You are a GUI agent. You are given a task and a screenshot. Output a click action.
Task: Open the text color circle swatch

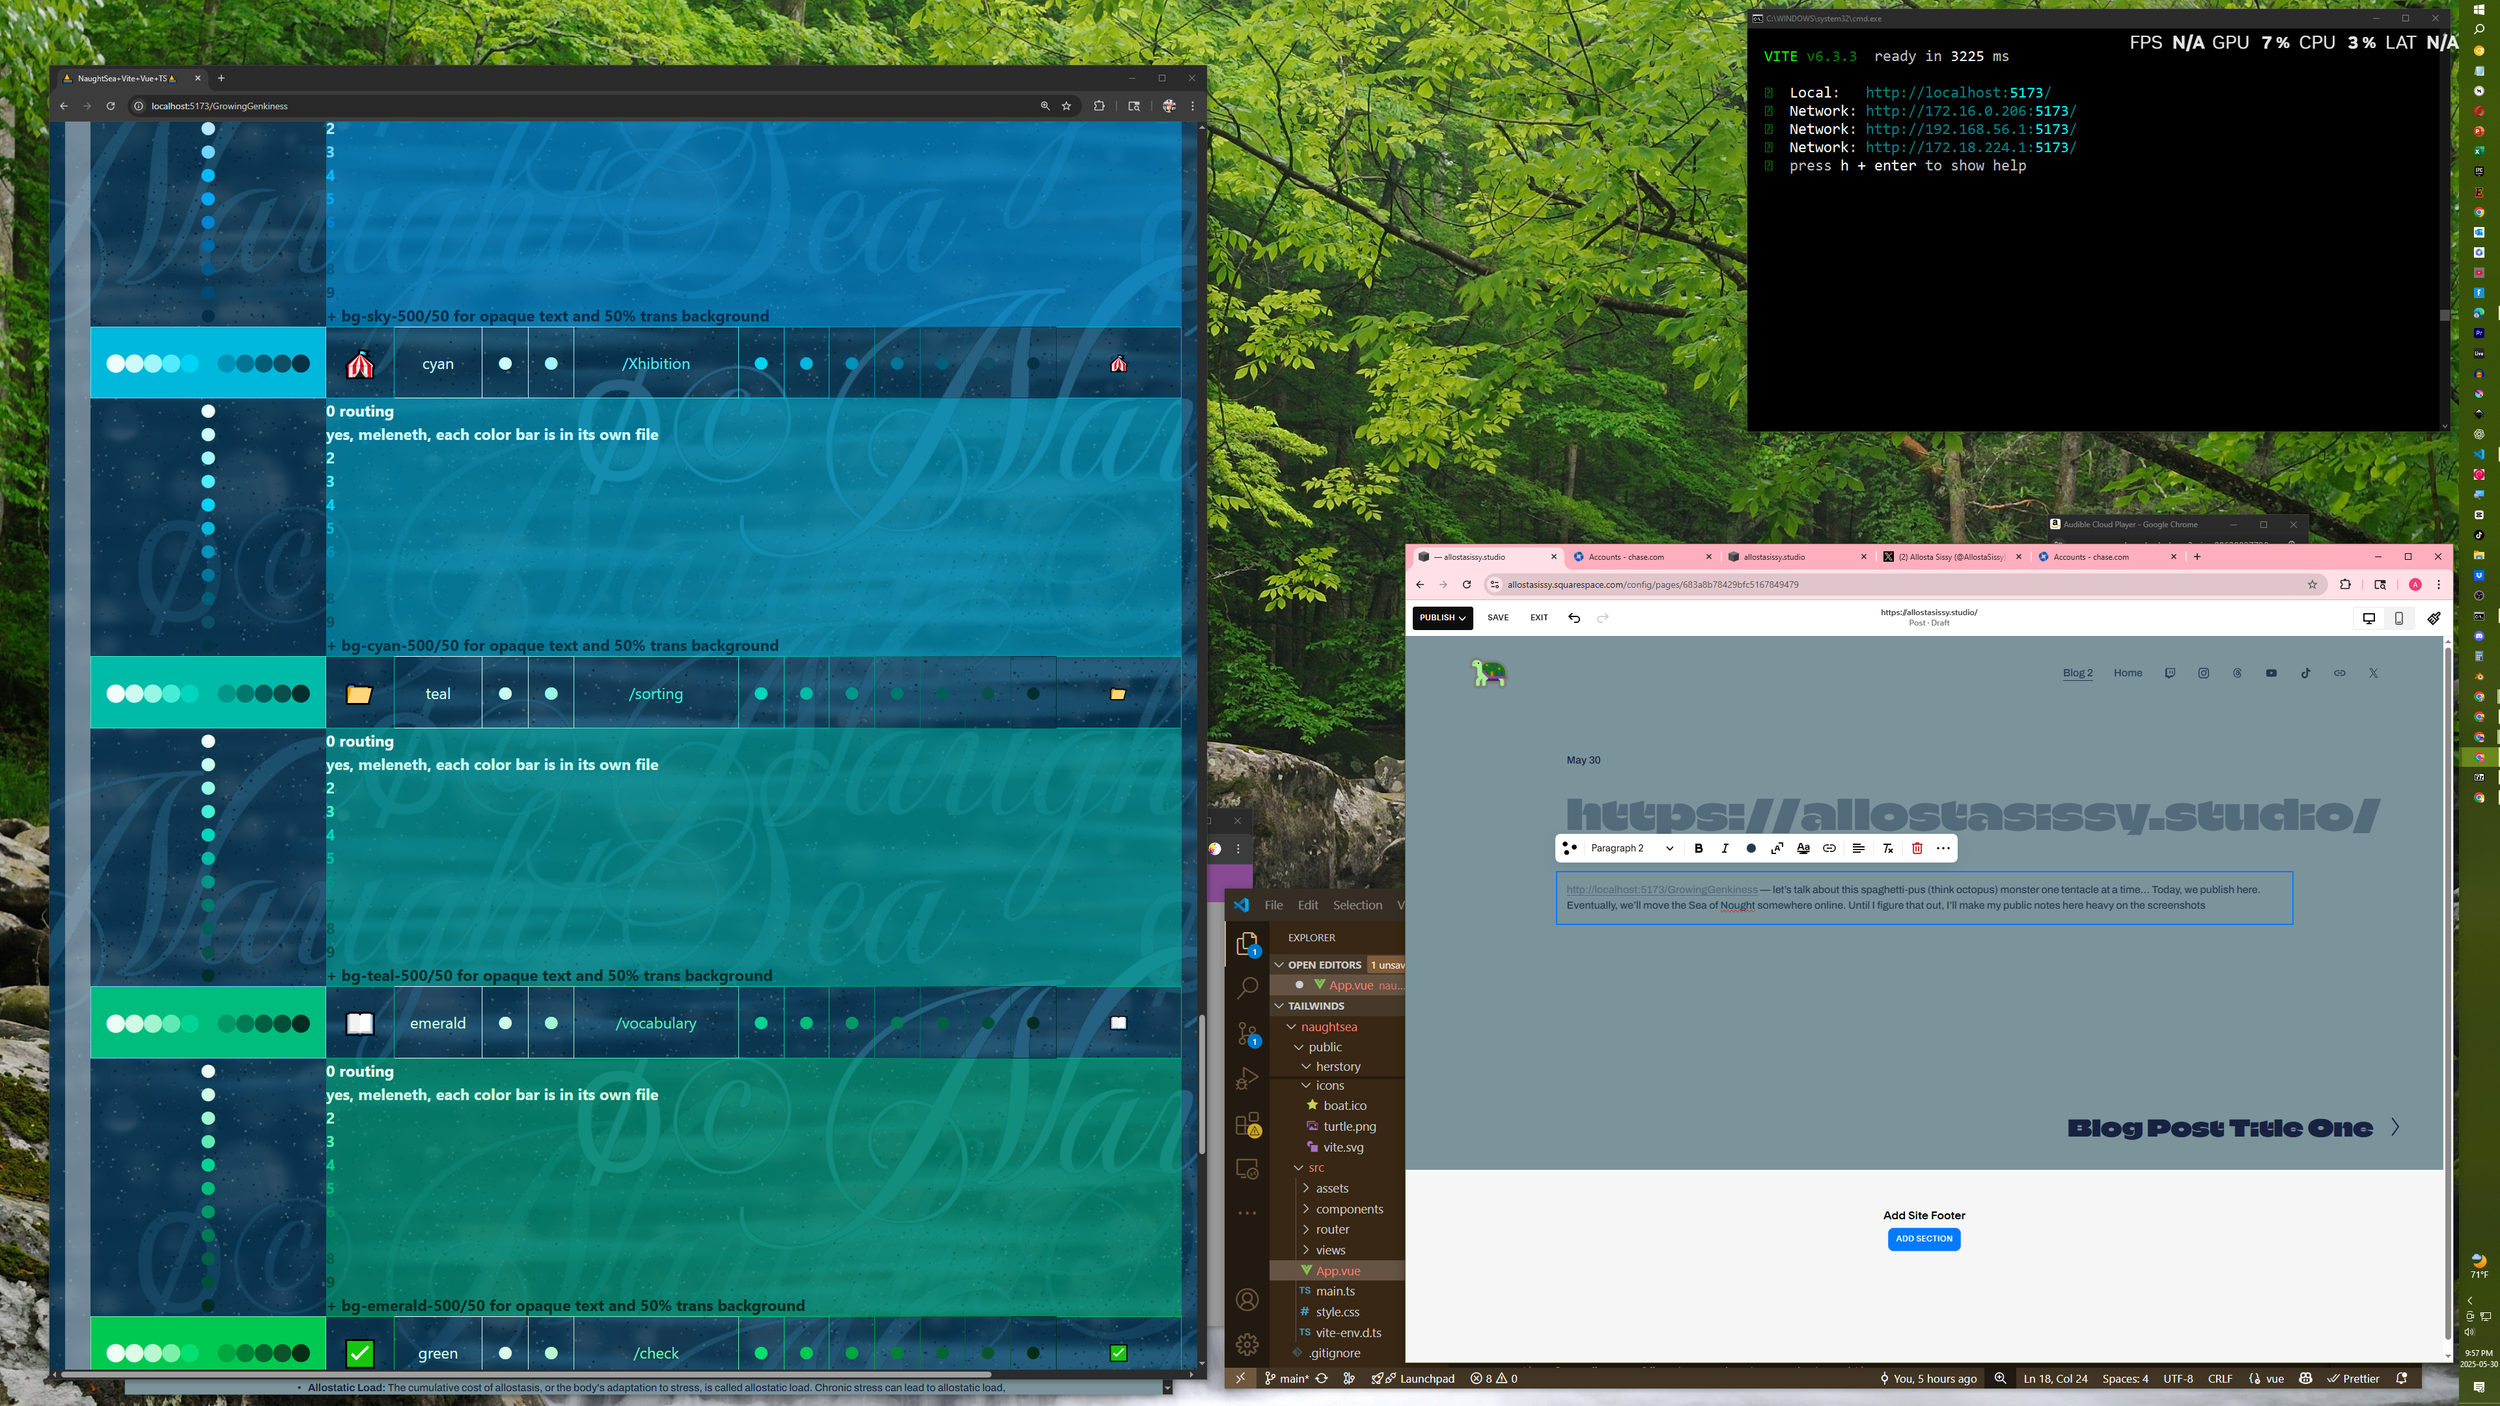tap(1751, 848)
